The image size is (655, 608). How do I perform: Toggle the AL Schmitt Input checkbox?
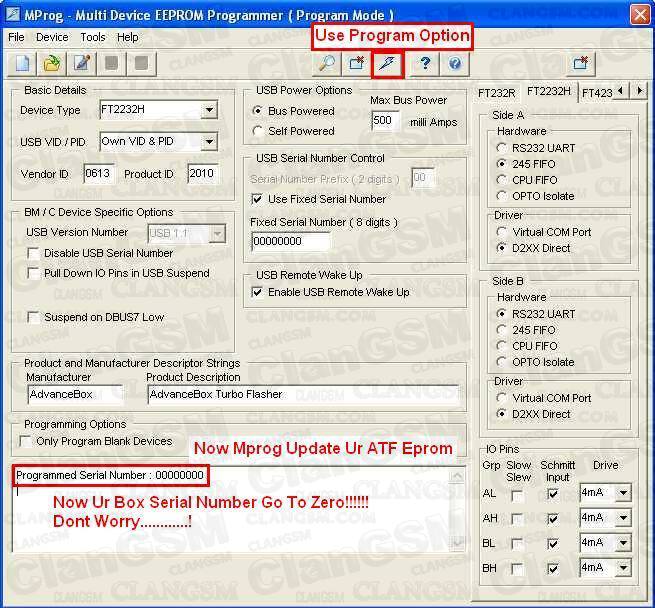[552, 495]
